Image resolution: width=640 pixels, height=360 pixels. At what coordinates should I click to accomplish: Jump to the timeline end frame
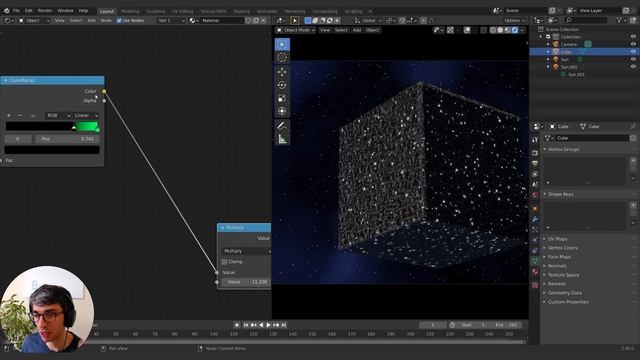point(284,325)
